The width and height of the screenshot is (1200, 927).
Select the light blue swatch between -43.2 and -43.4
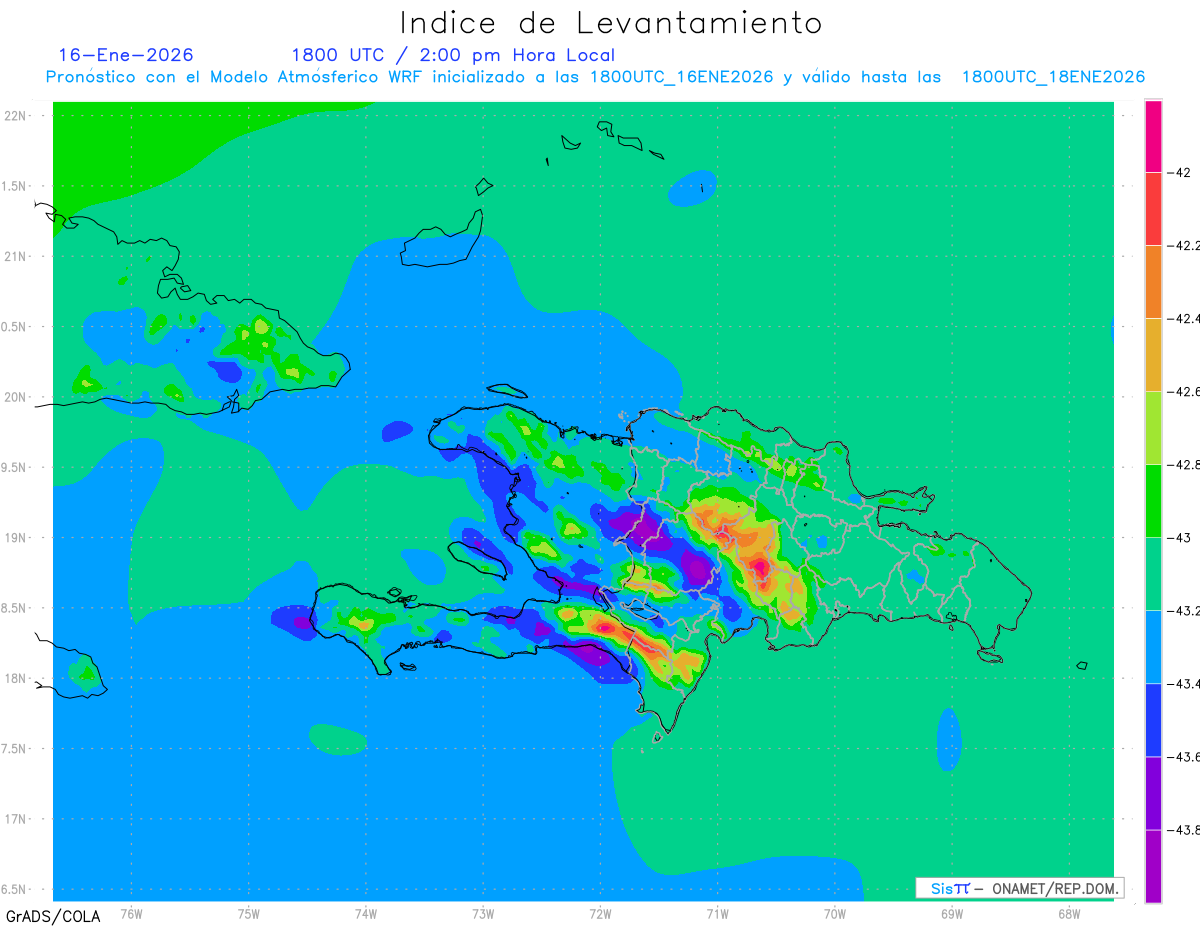coord(1153,647)
